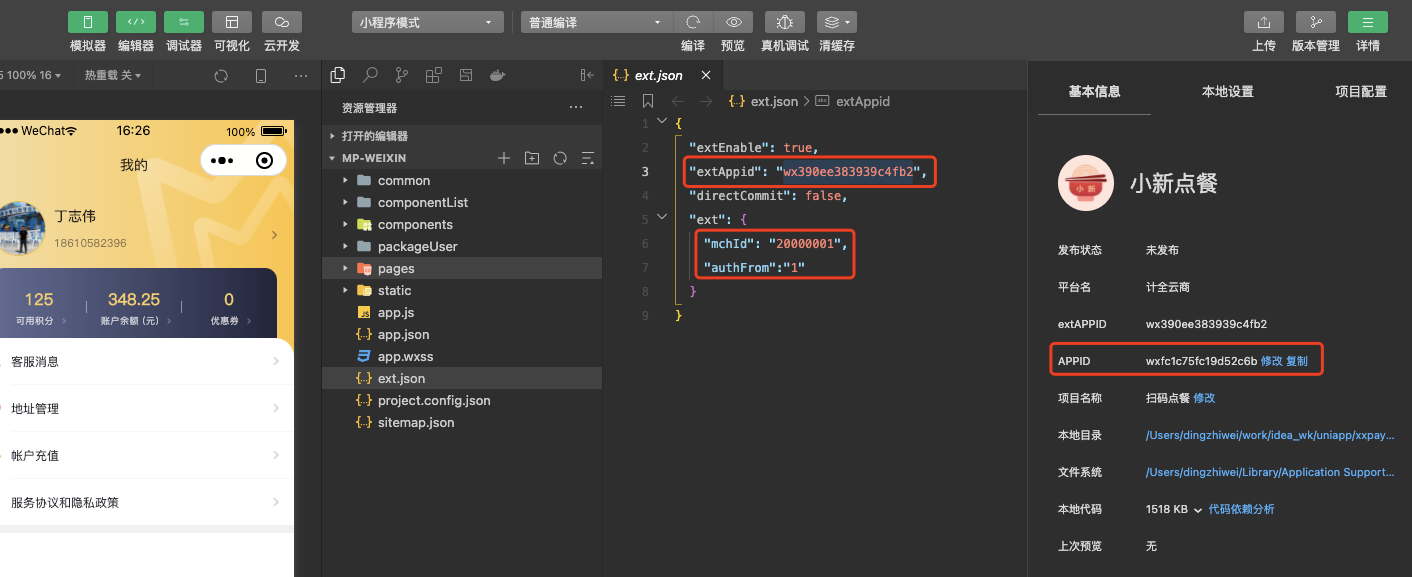
Task: Click the simulator rotate icon
Action: tap(221, 76)
